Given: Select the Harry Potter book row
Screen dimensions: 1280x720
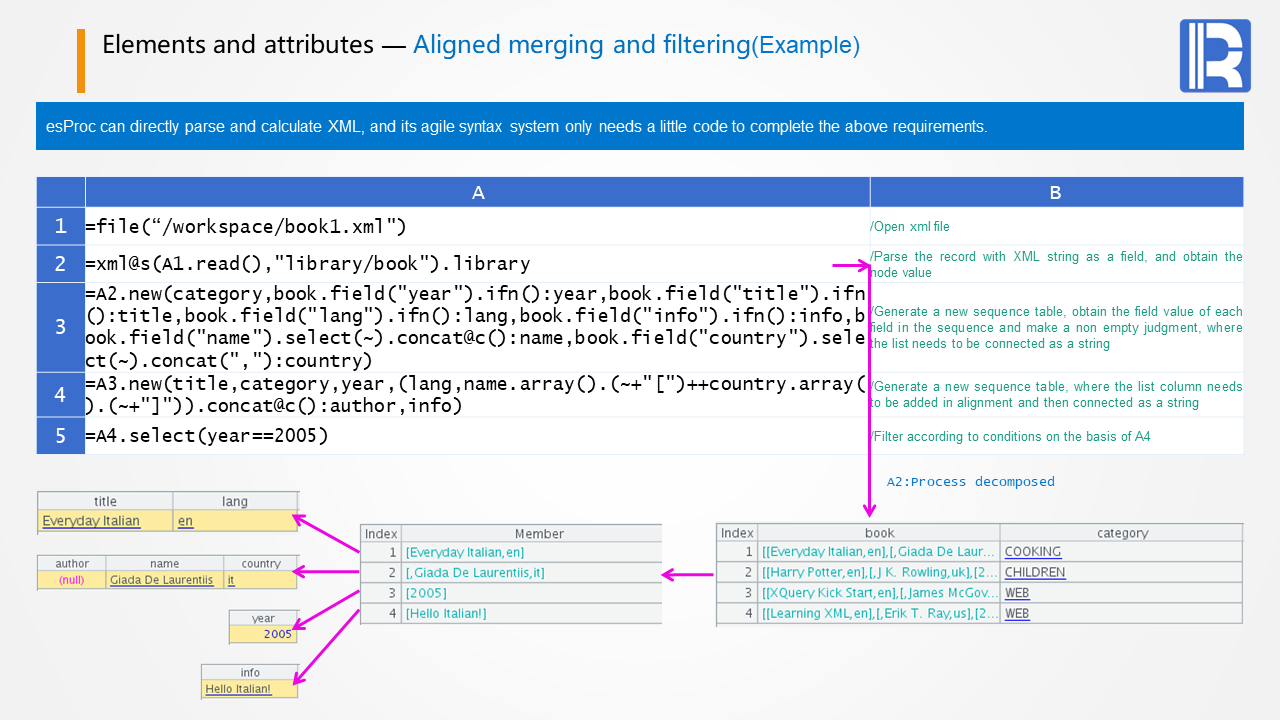Looking at the screenshot, I should (x=878, y=573).
